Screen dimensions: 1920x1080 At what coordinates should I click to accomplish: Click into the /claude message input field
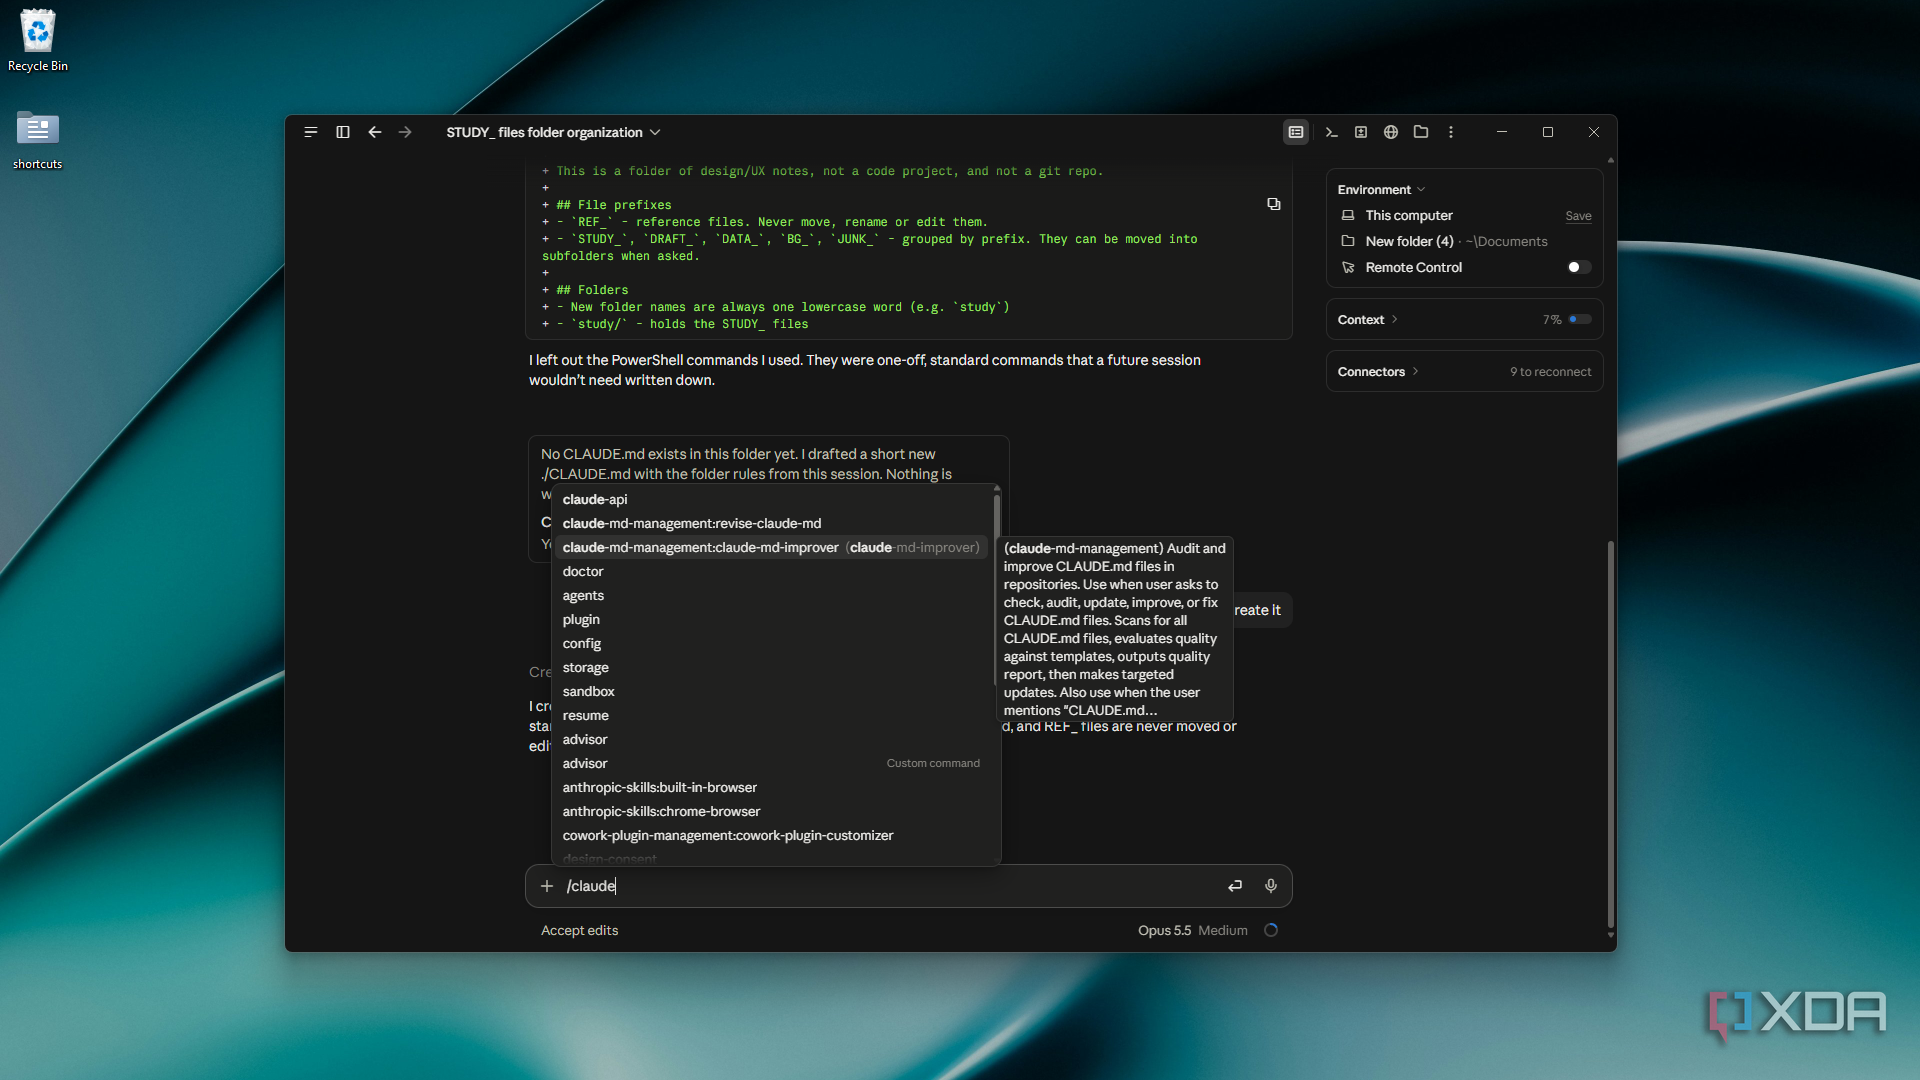tap(890, 886)
